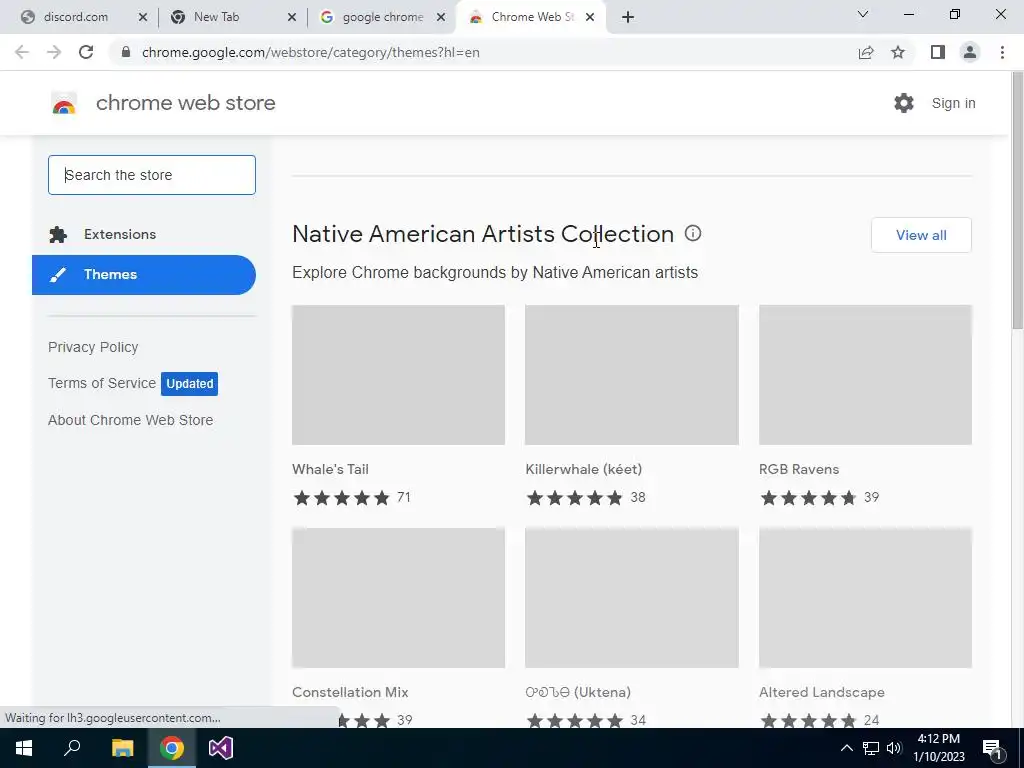Open the RGB Ravens theme thumbnail
The height and width of the screenshot is (768, 1024).
click(x=865, y=375)
